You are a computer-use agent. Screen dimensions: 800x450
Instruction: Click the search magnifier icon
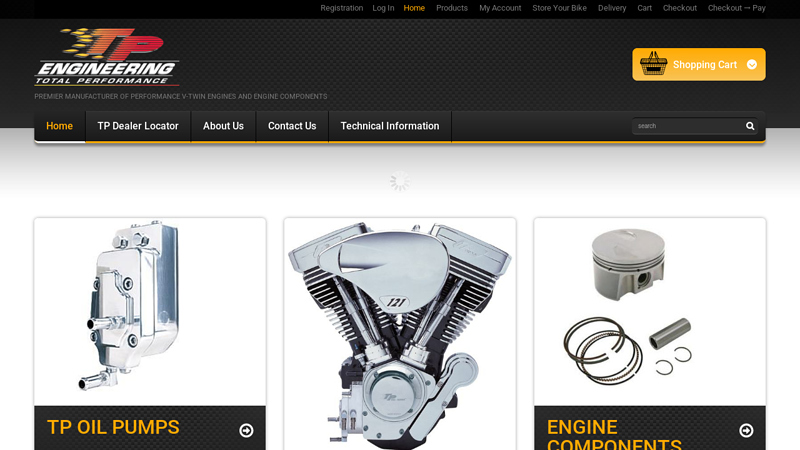[750, 126]
